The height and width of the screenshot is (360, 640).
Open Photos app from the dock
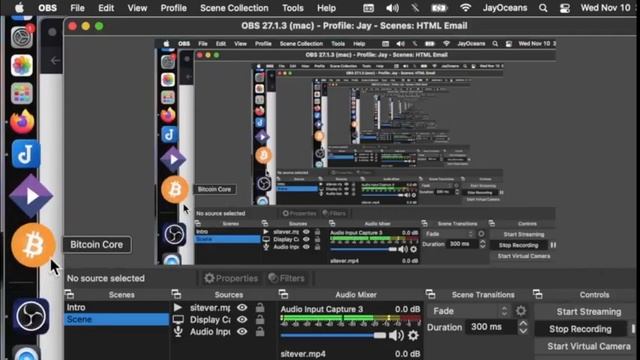[22, 65]
